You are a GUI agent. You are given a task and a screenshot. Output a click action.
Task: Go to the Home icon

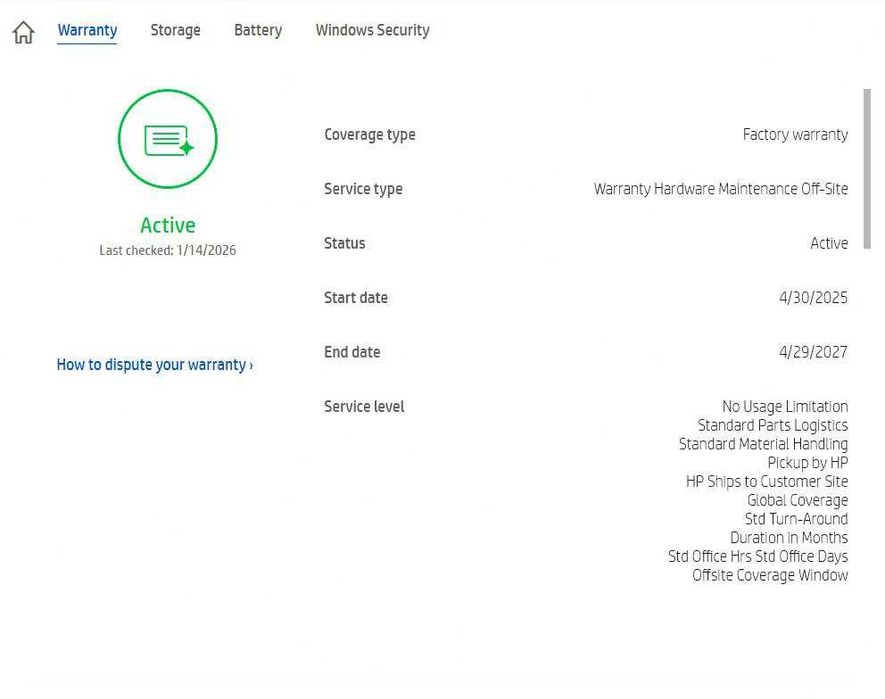(x=24, y=32)
